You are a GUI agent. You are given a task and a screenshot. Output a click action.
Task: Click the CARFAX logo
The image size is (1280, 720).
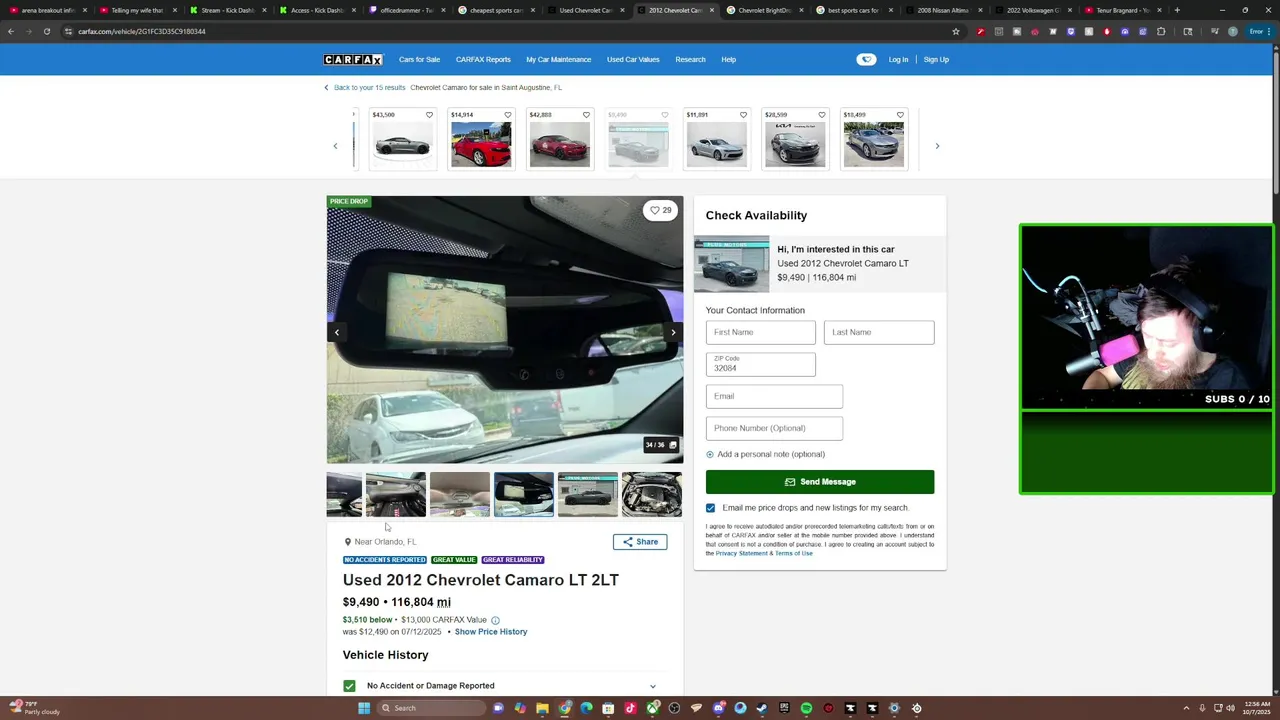(x=353, y=60)
